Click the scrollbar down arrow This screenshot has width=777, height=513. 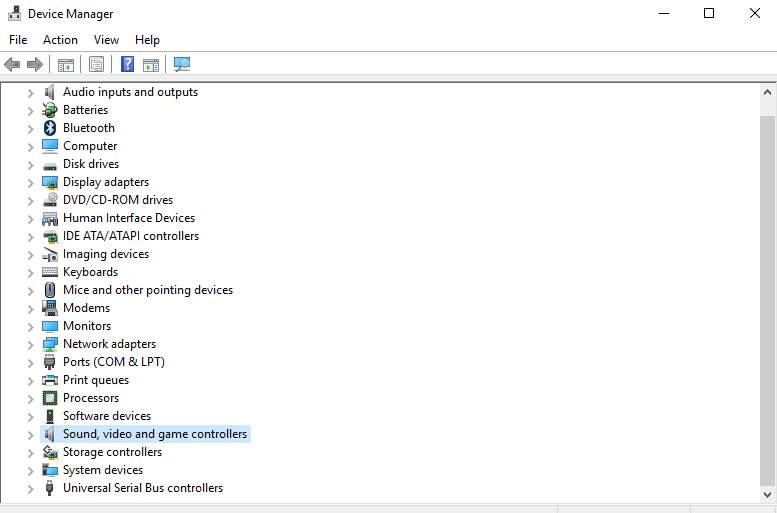768,494
